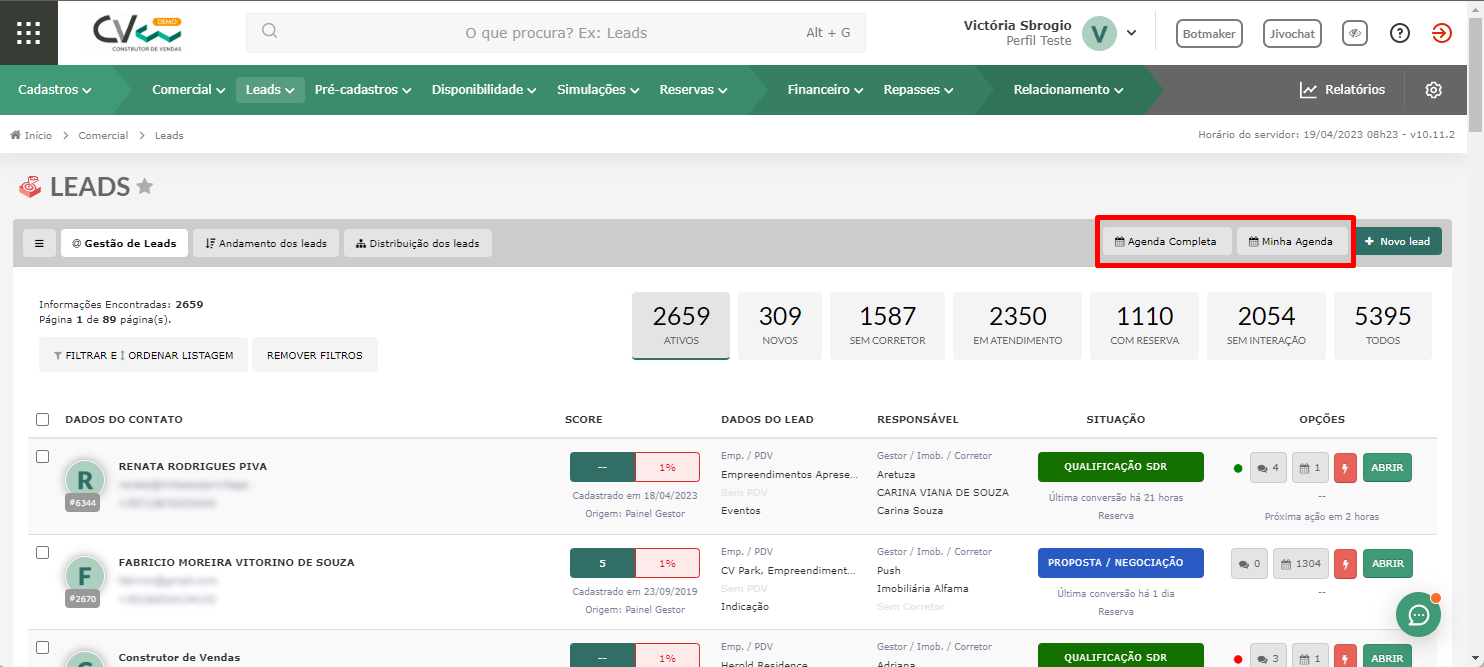Open Agenda Completa
This screenshot has height=667, width=1484.
[x=1166, y=241]
